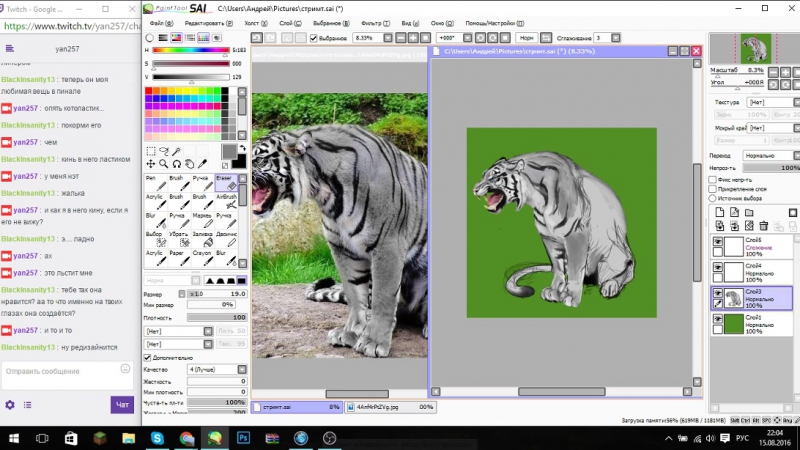Create new layer with blank page icon
This screenshot has height=450, width=800.
tap(719, 212)
